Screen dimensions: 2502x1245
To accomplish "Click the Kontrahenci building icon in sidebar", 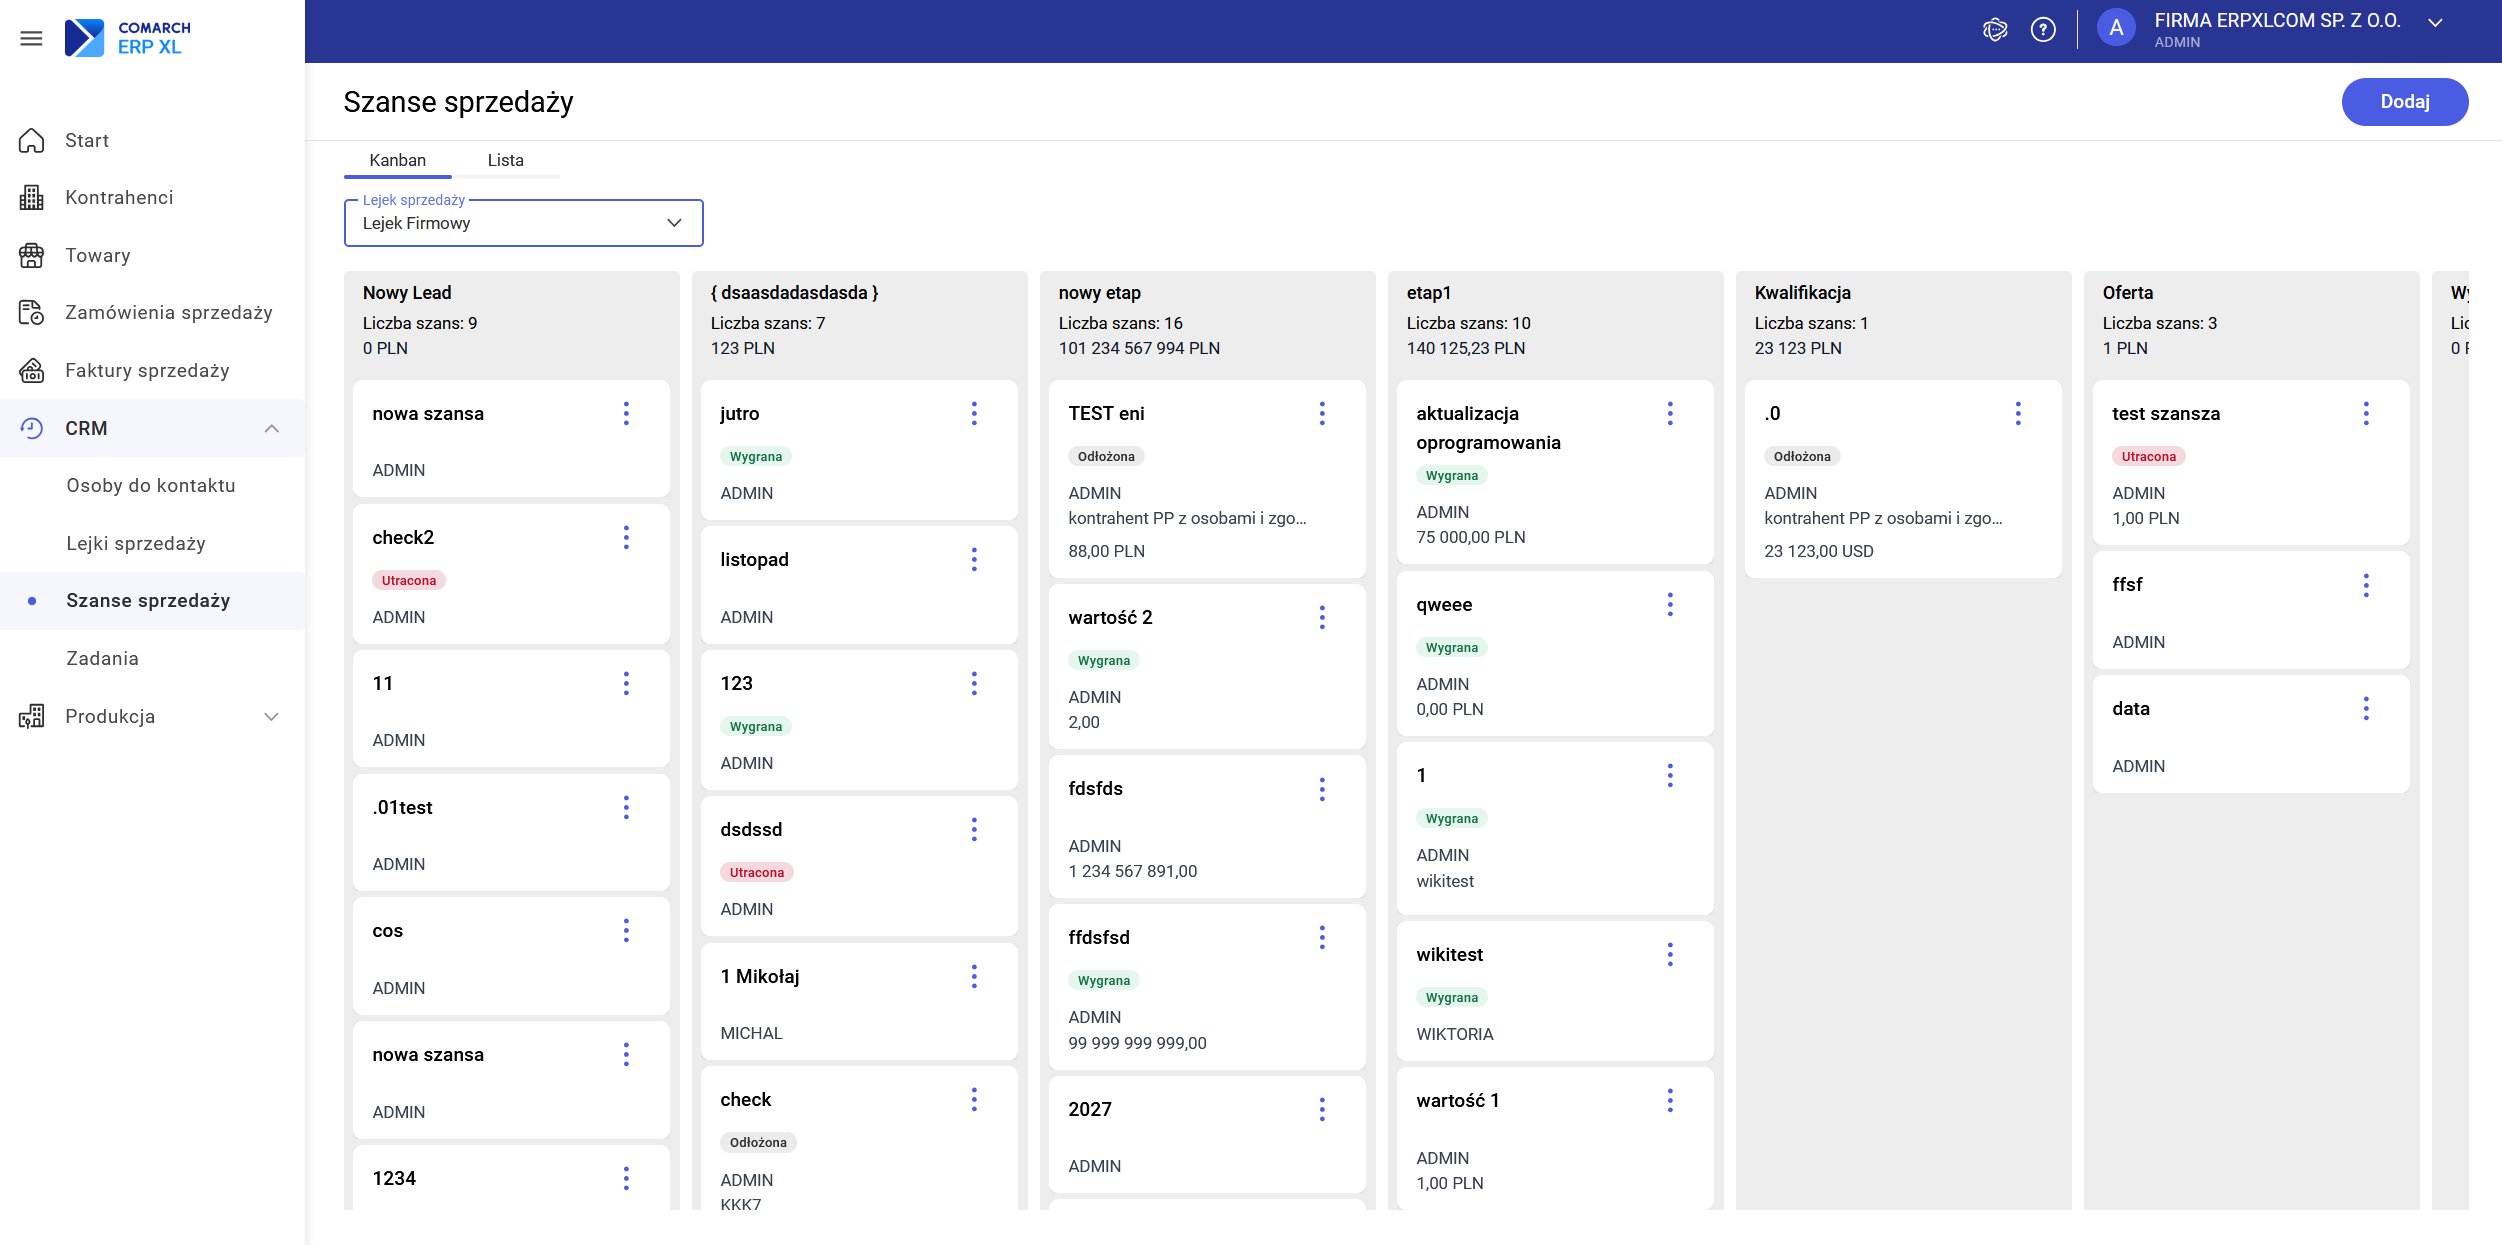I will click(32, 198).
